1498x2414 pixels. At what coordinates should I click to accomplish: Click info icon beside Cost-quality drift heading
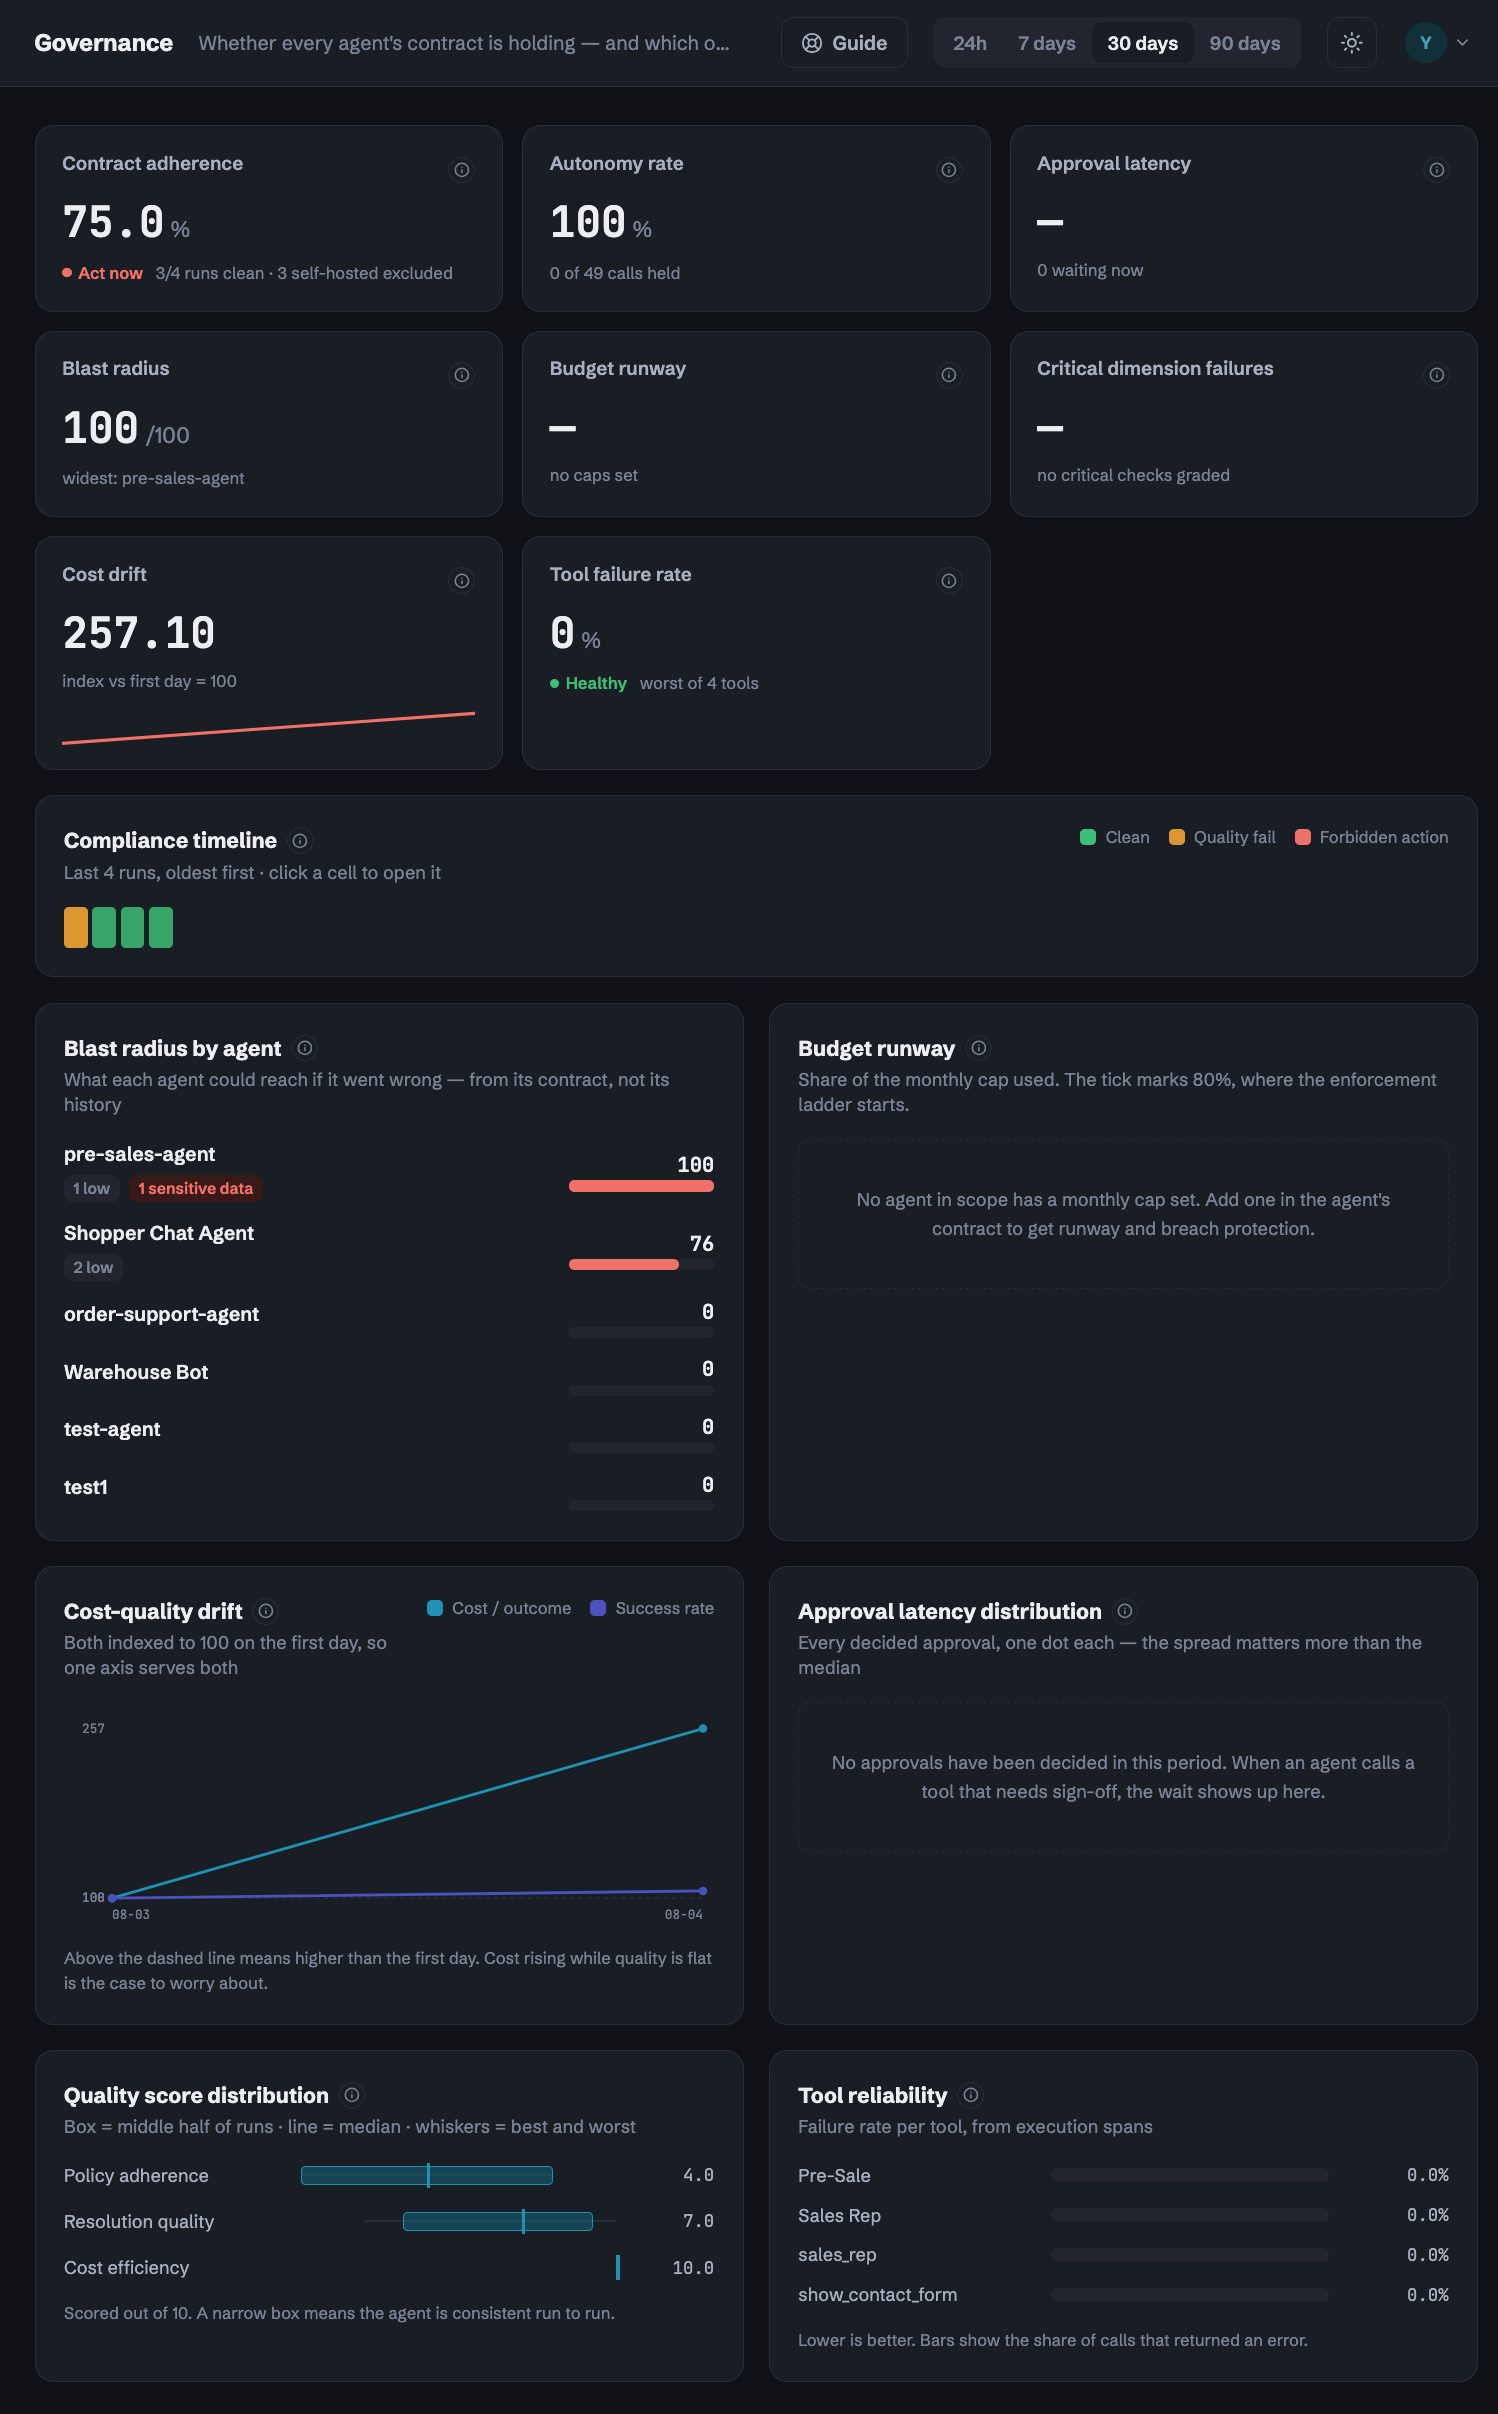tap(266, 1611)
